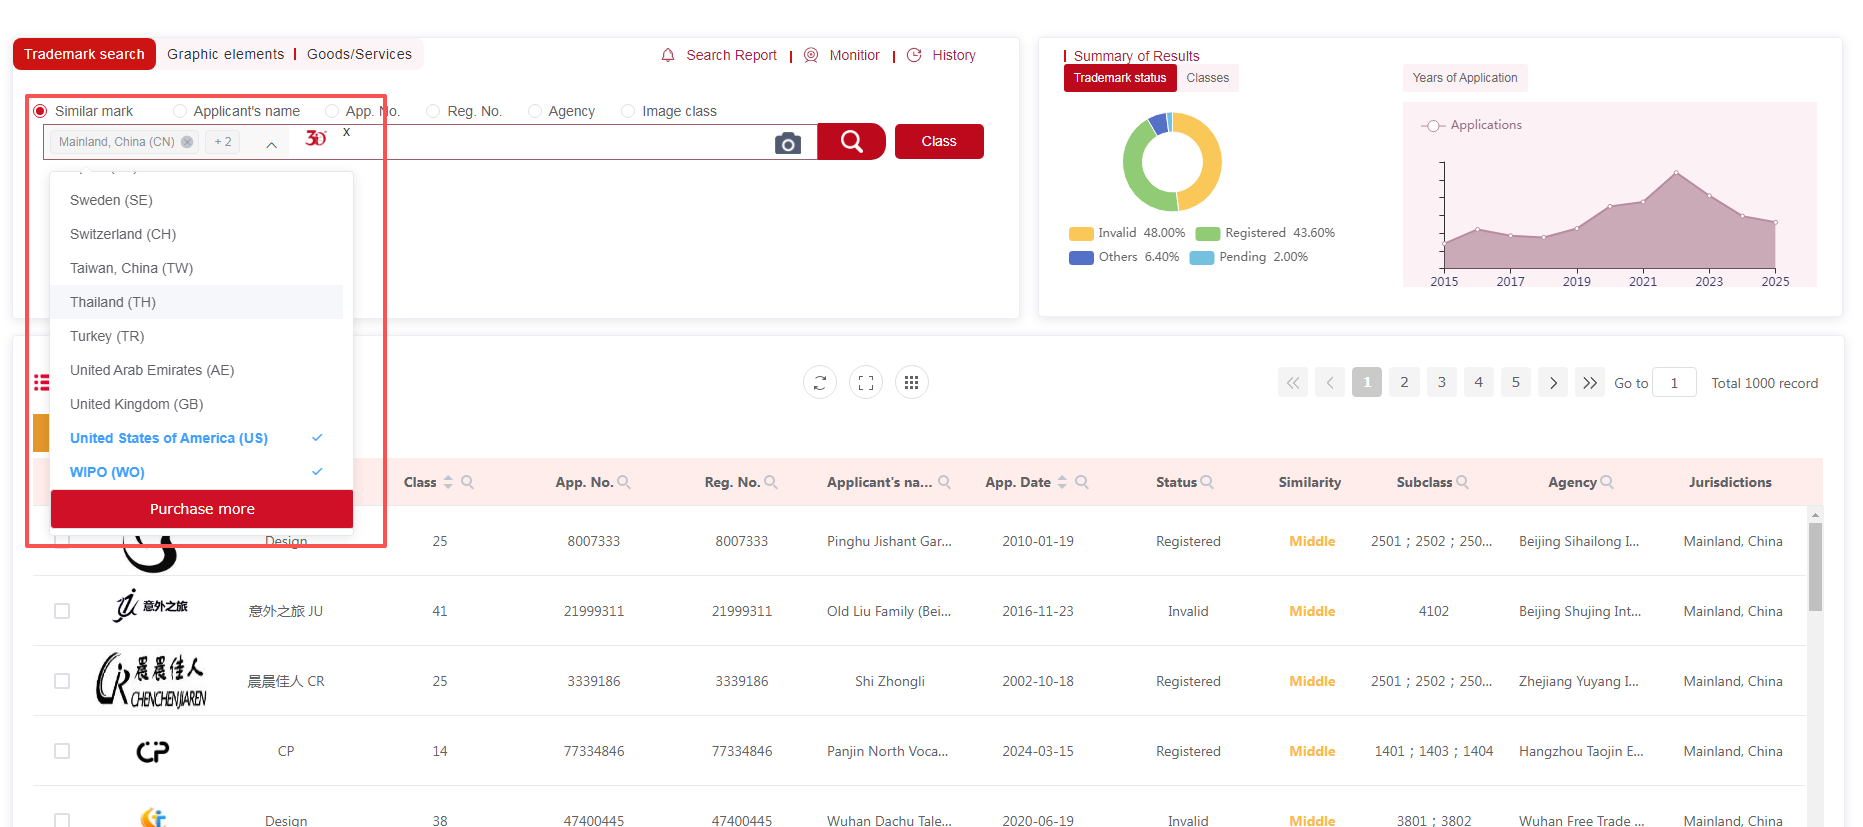Remove the Mainland, China (CN) tag

[187, 142]
